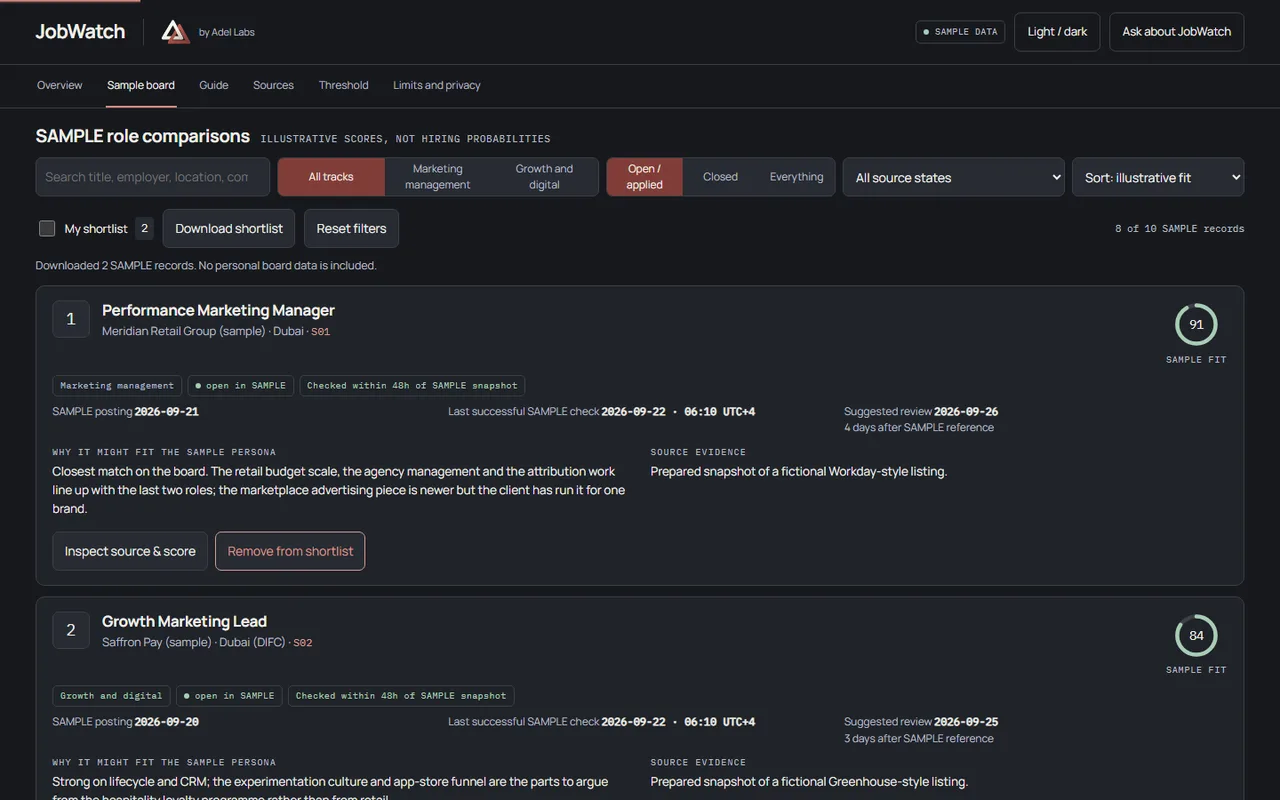The image size is (1280, 800).
Task: Filter by Marketing management track
Action: tap(438, 177)
